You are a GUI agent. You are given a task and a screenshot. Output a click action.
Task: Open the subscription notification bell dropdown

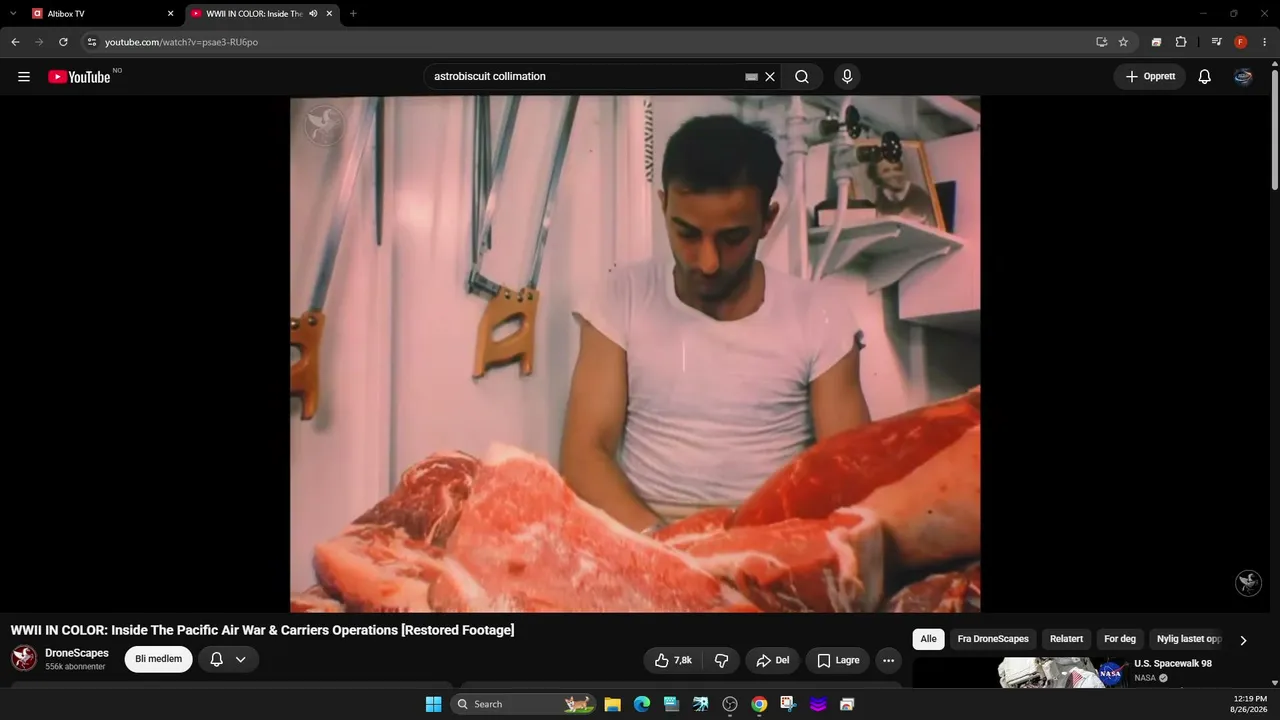point(228,659)
